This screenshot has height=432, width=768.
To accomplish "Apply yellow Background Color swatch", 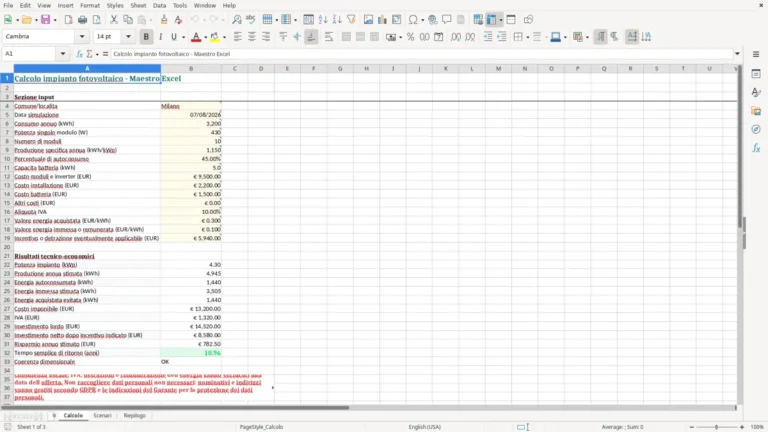I will (215, 37).
